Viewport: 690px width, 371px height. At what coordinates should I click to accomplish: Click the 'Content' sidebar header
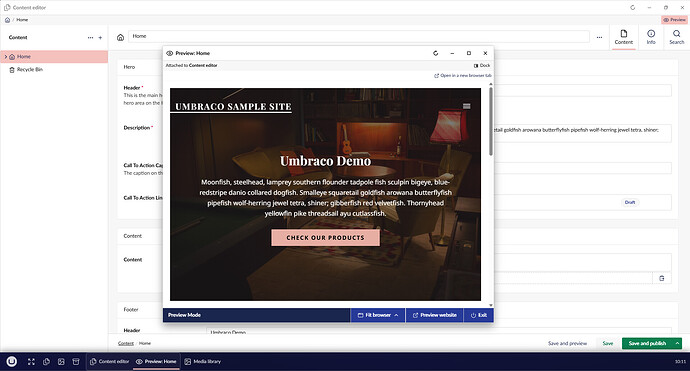tap(18, 37)
